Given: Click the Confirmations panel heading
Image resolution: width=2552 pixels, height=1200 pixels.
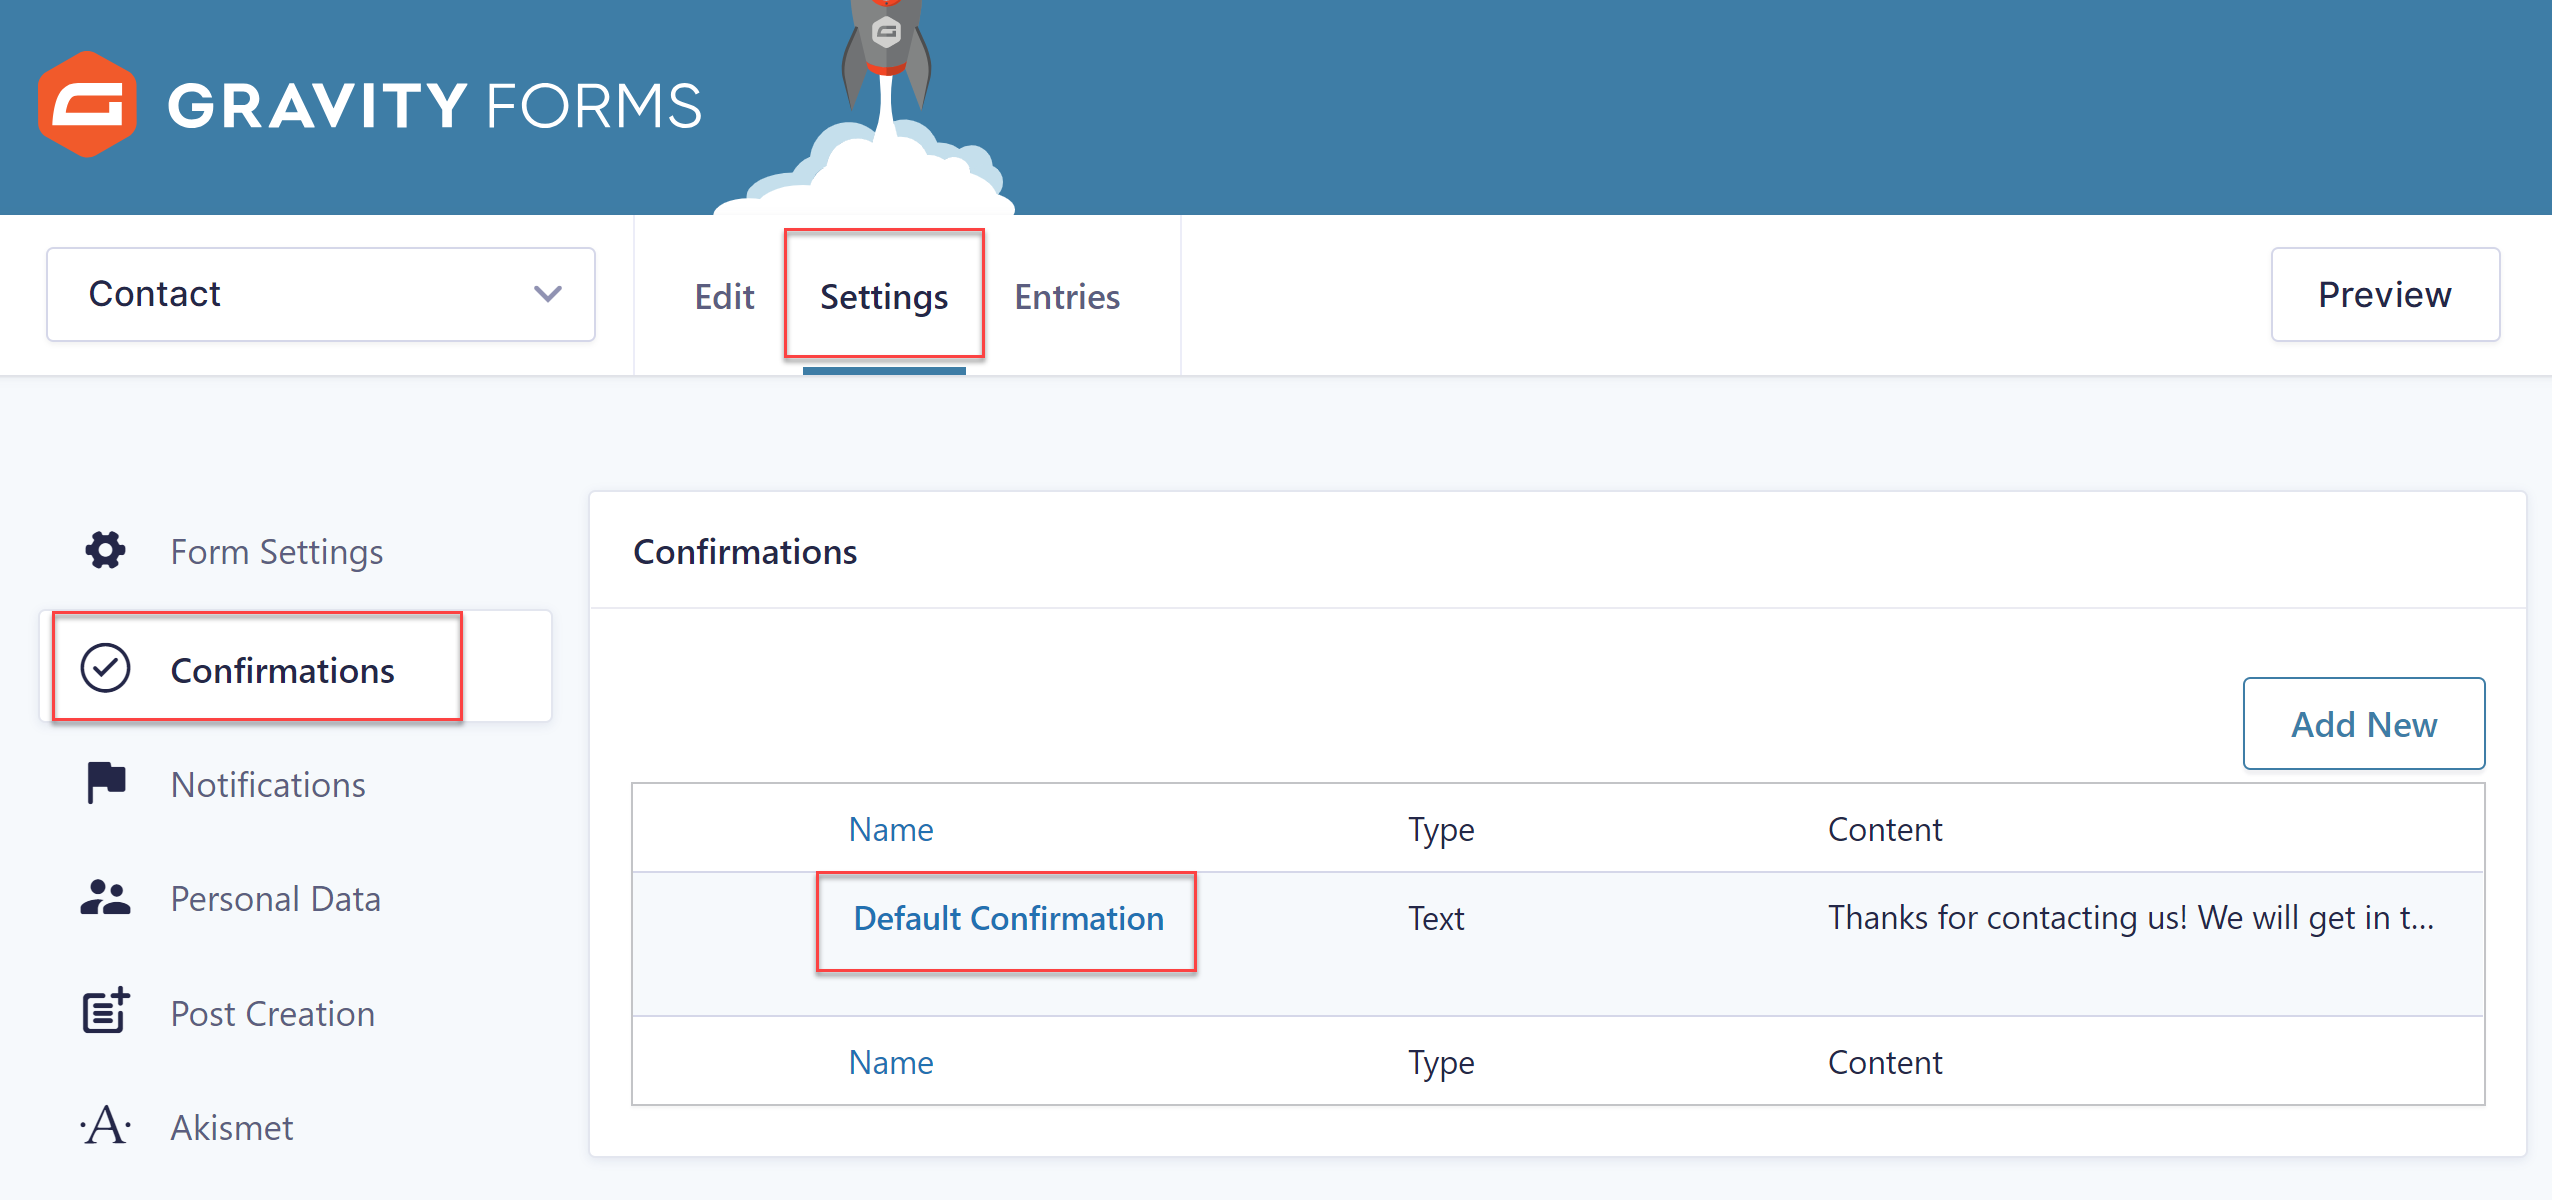Looking at the screenshot, I should tap(745, 552).
